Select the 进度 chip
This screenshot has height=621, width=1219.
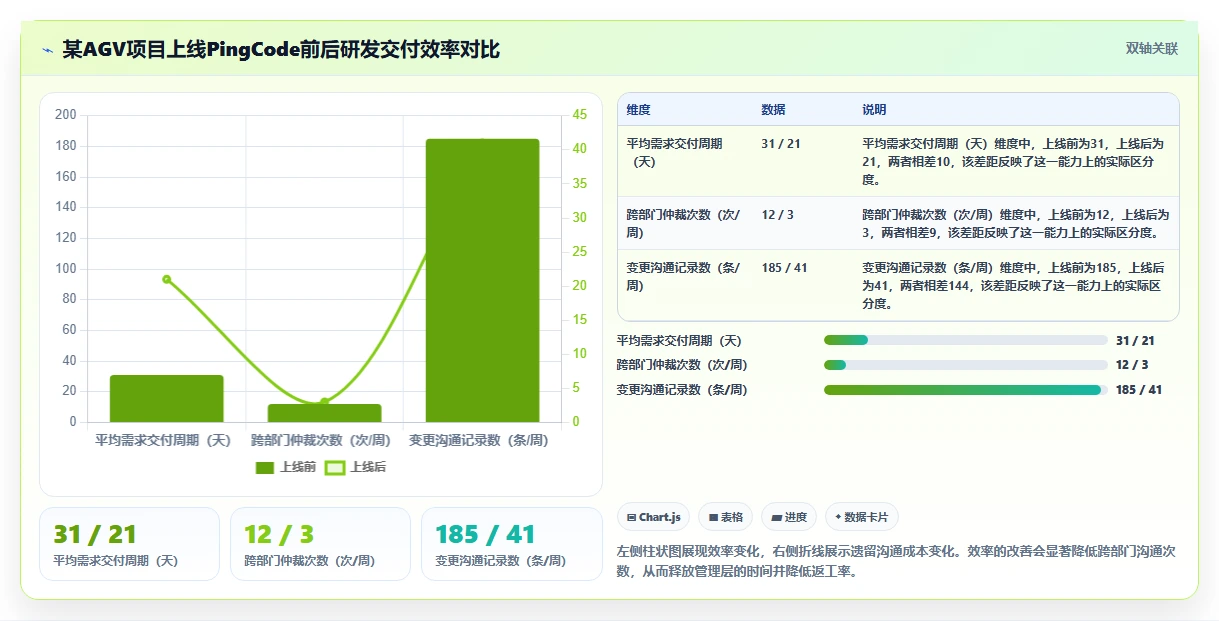(x=789, y=517)
